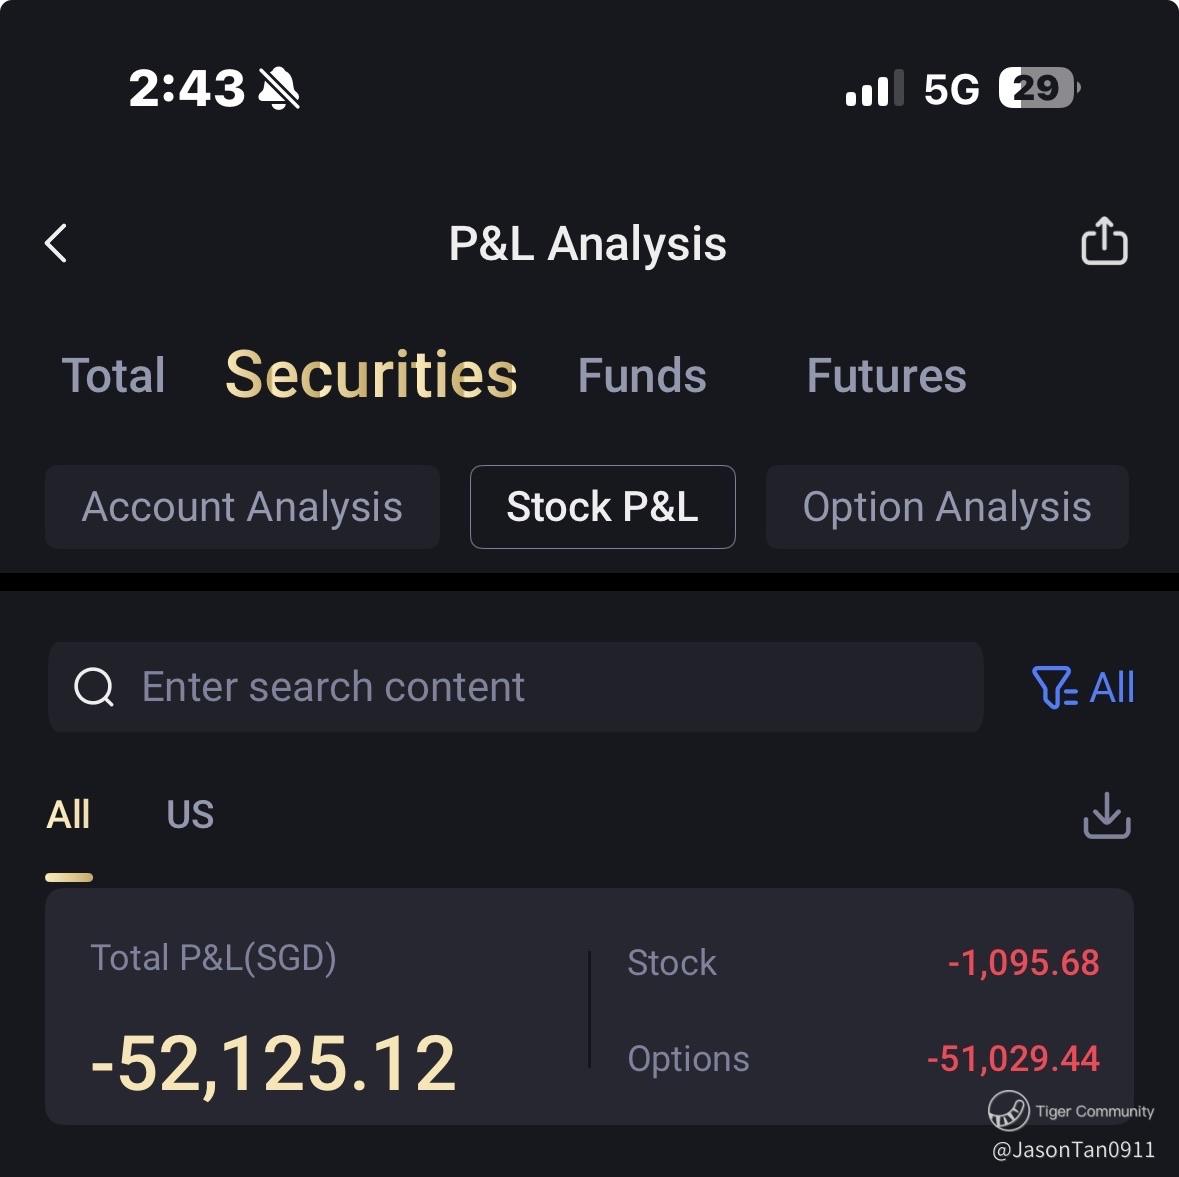1179x1177 pixels.
Task: Switch to the US market tab
Action: click(x=190, y=814)
